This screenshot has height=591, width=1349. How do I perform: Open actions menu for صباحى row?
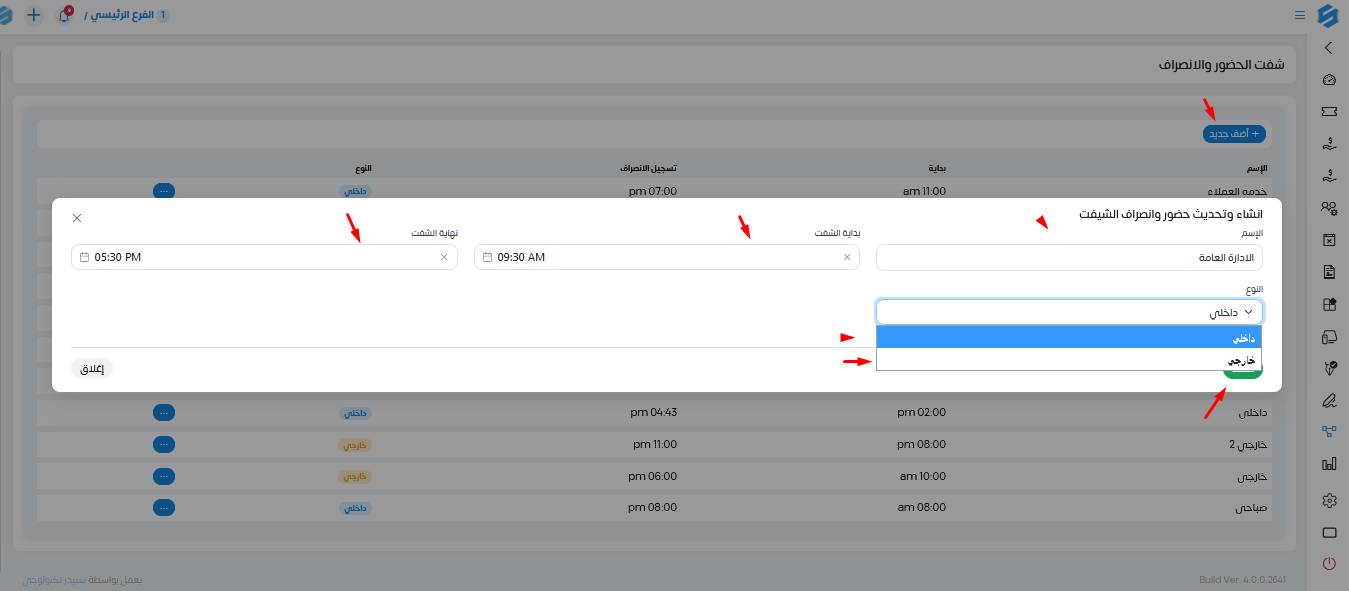point(164,507)
